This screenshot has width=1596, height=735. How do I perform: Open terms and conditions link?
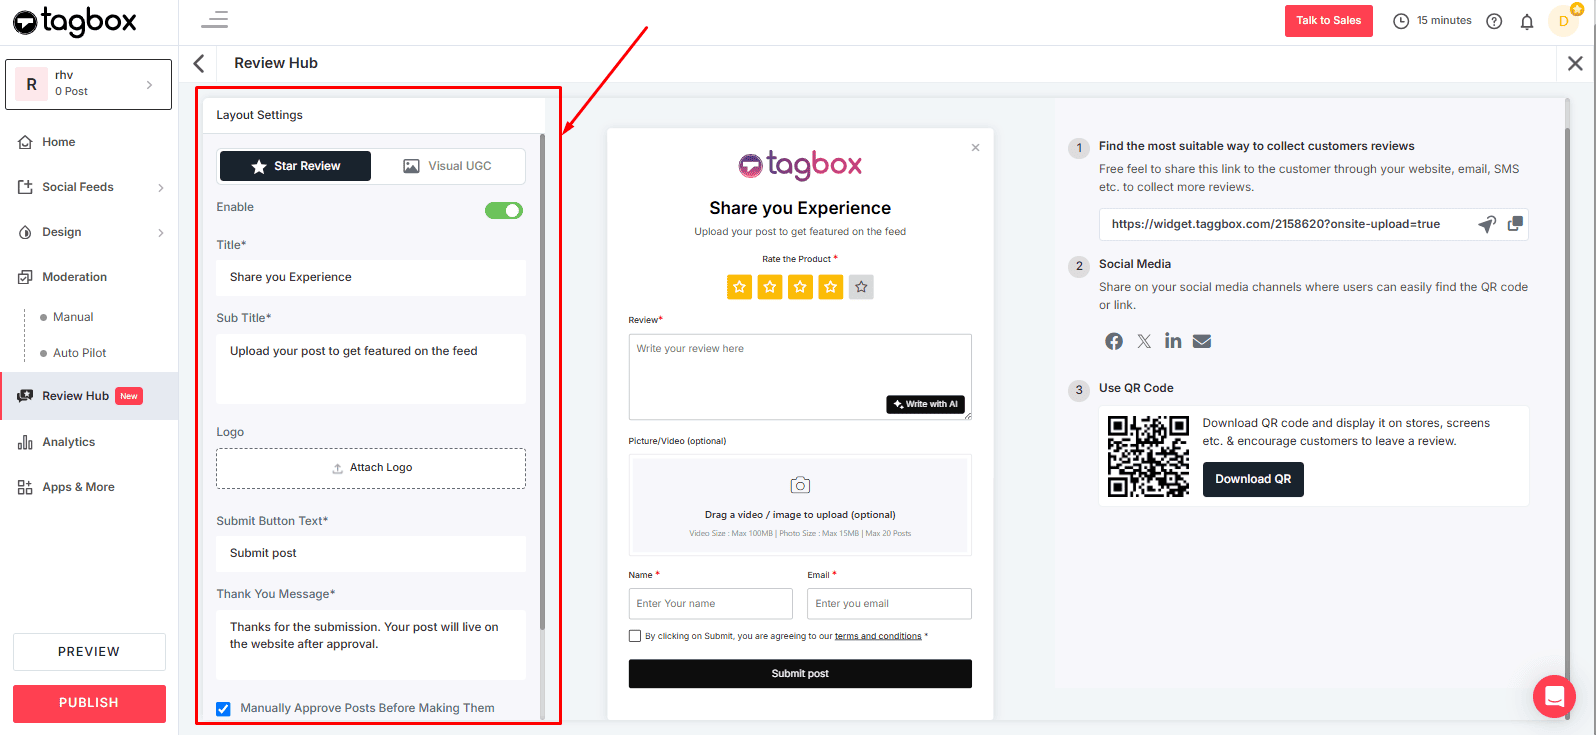click(878, 636)
